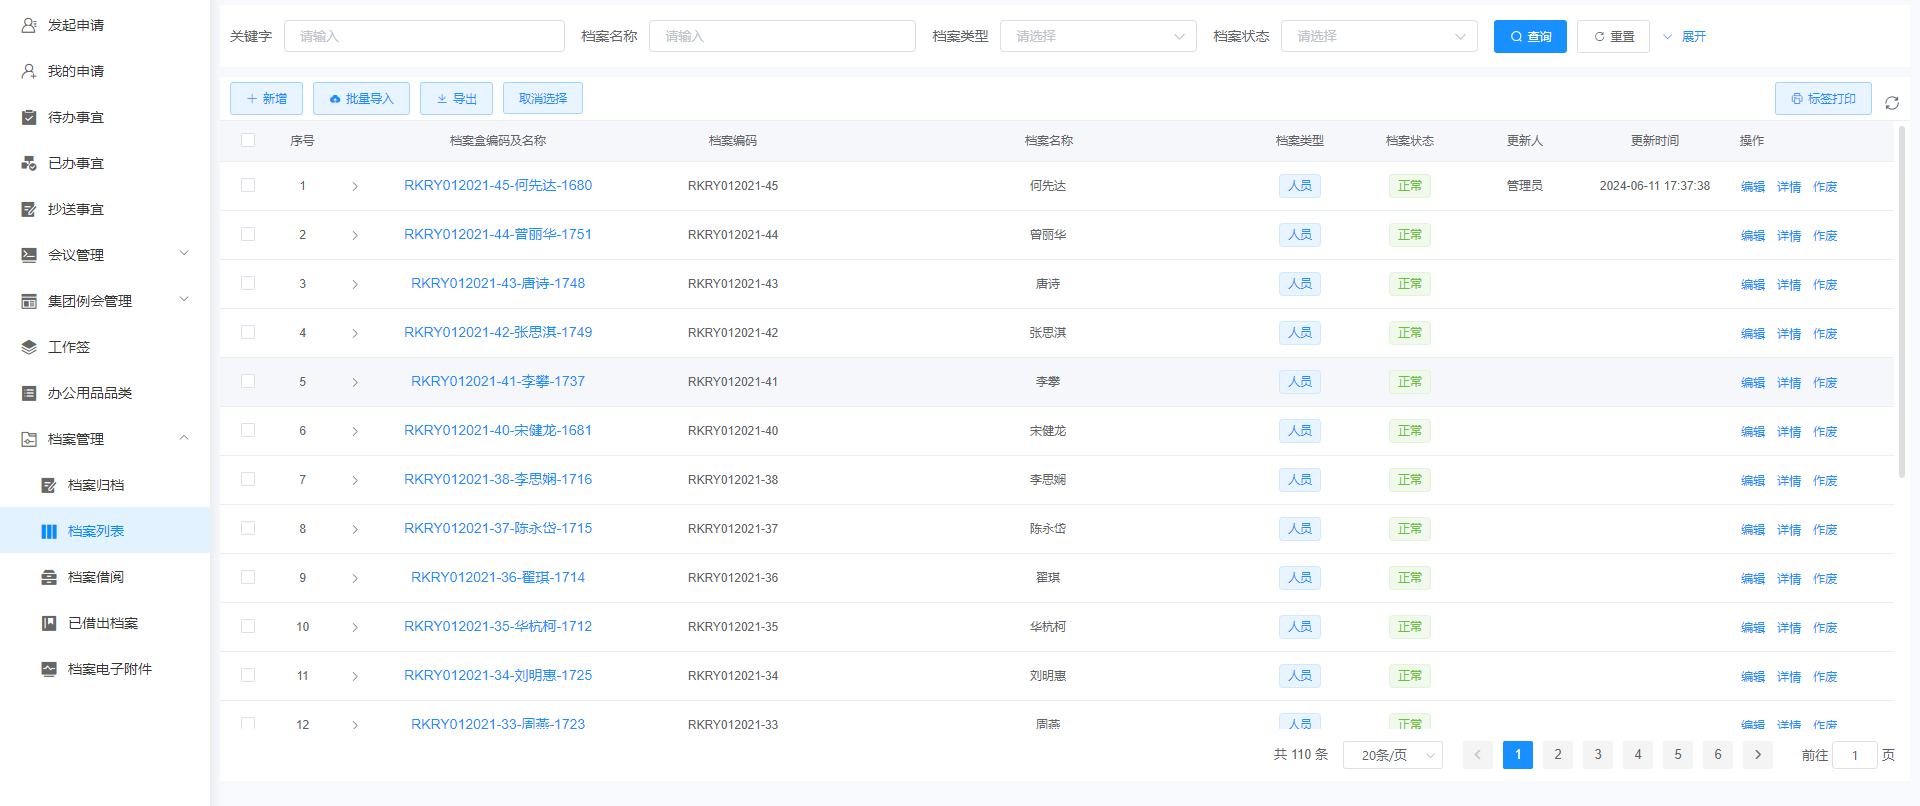Screen dimensions: 1920x806
Task: Open the 档案归档 menu item
Action: 96,485
